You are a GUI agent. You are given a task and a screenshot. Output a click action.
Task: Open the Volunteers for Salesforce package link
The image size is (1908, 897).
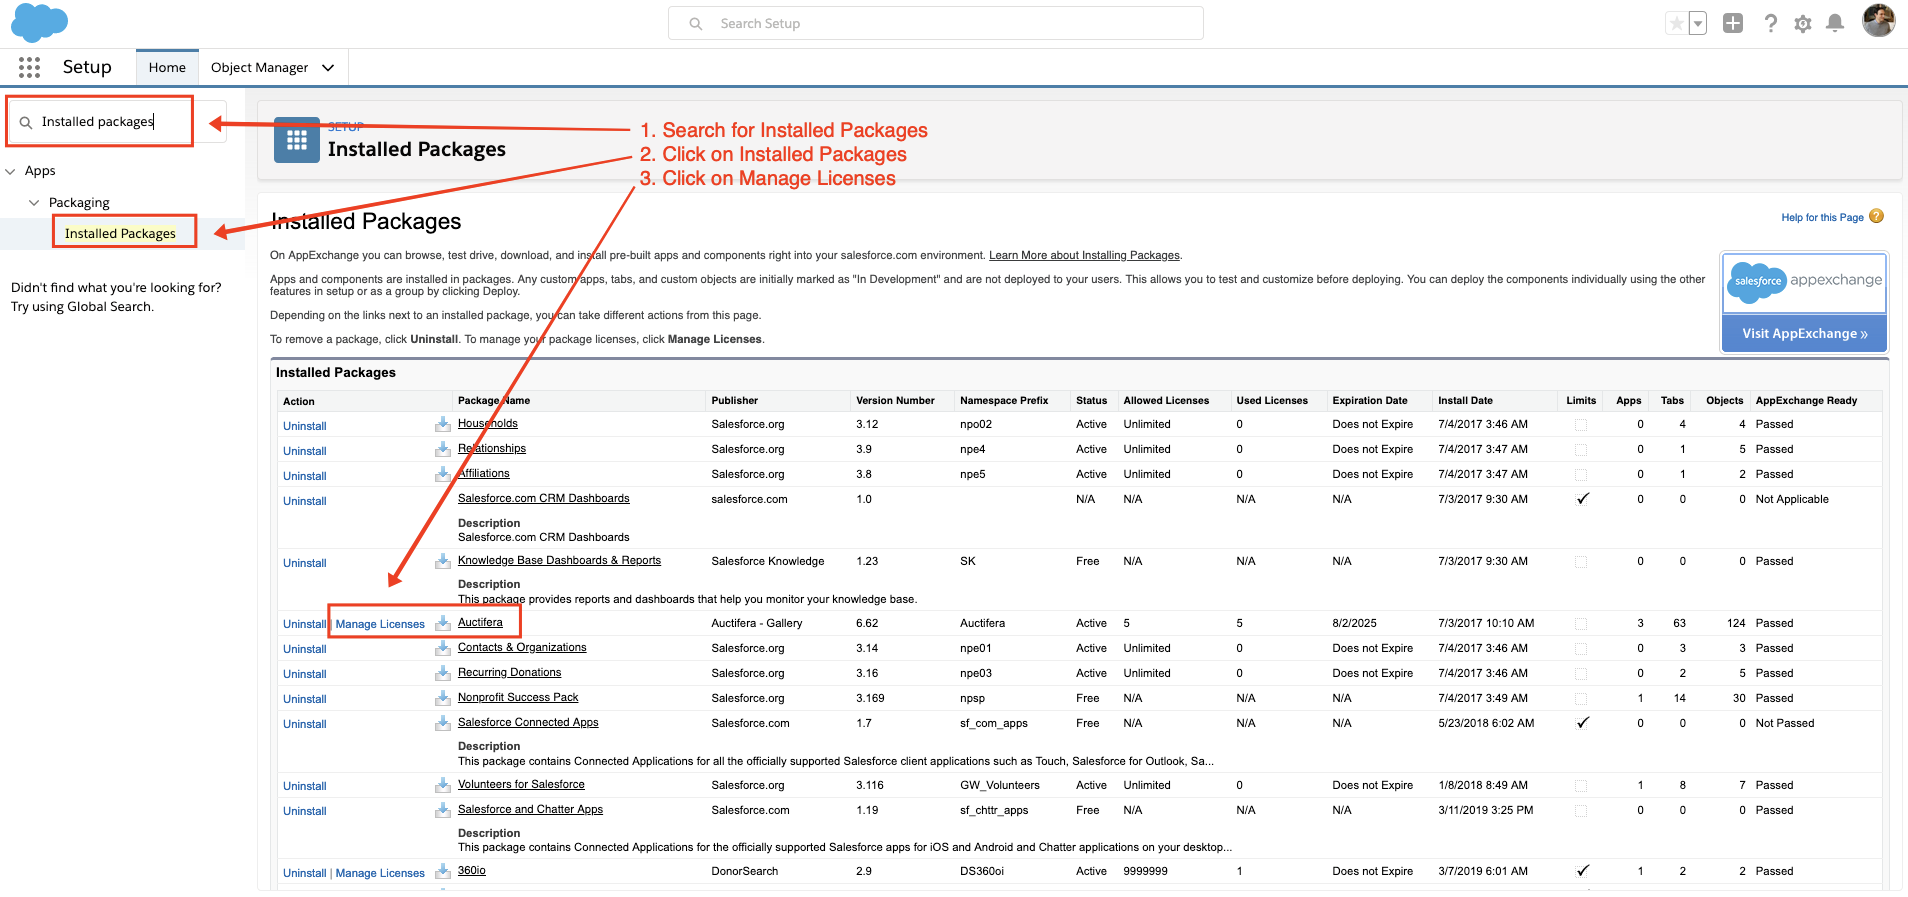click(521, 784)
